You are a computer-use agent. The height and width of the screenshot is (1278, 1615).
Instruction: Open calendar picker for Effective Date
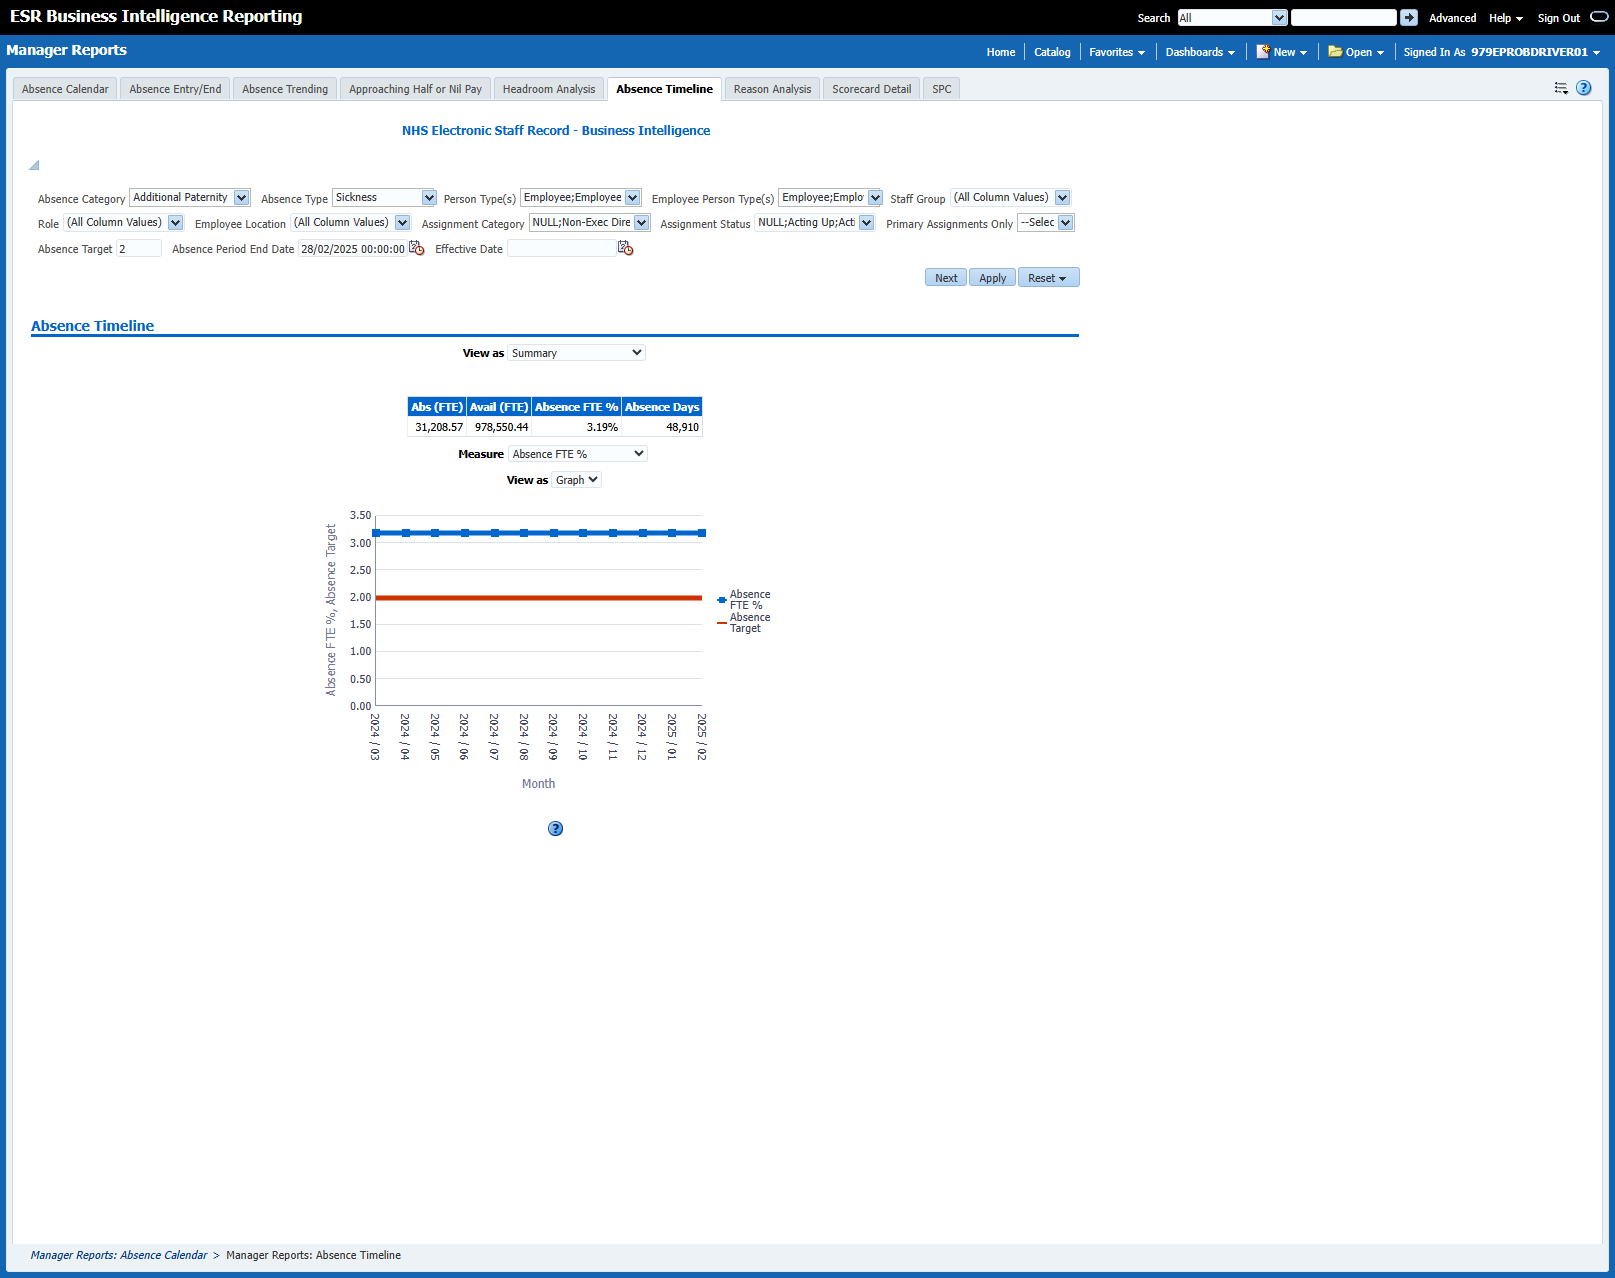click(x=626, y=249)
